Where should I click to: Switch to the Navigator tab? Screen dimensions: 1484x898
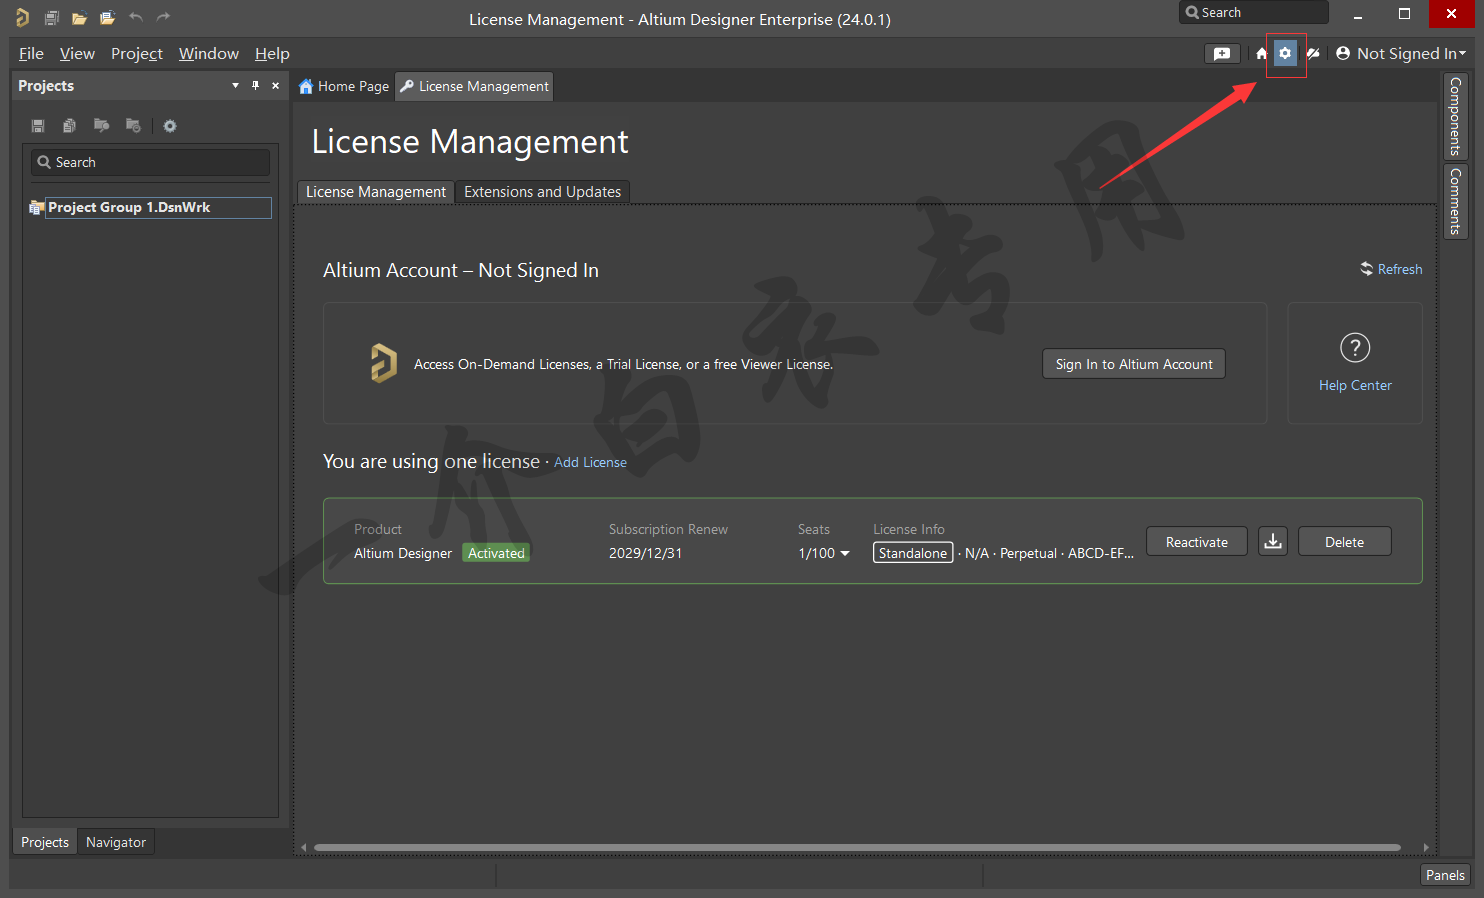(x=116, y=842)
